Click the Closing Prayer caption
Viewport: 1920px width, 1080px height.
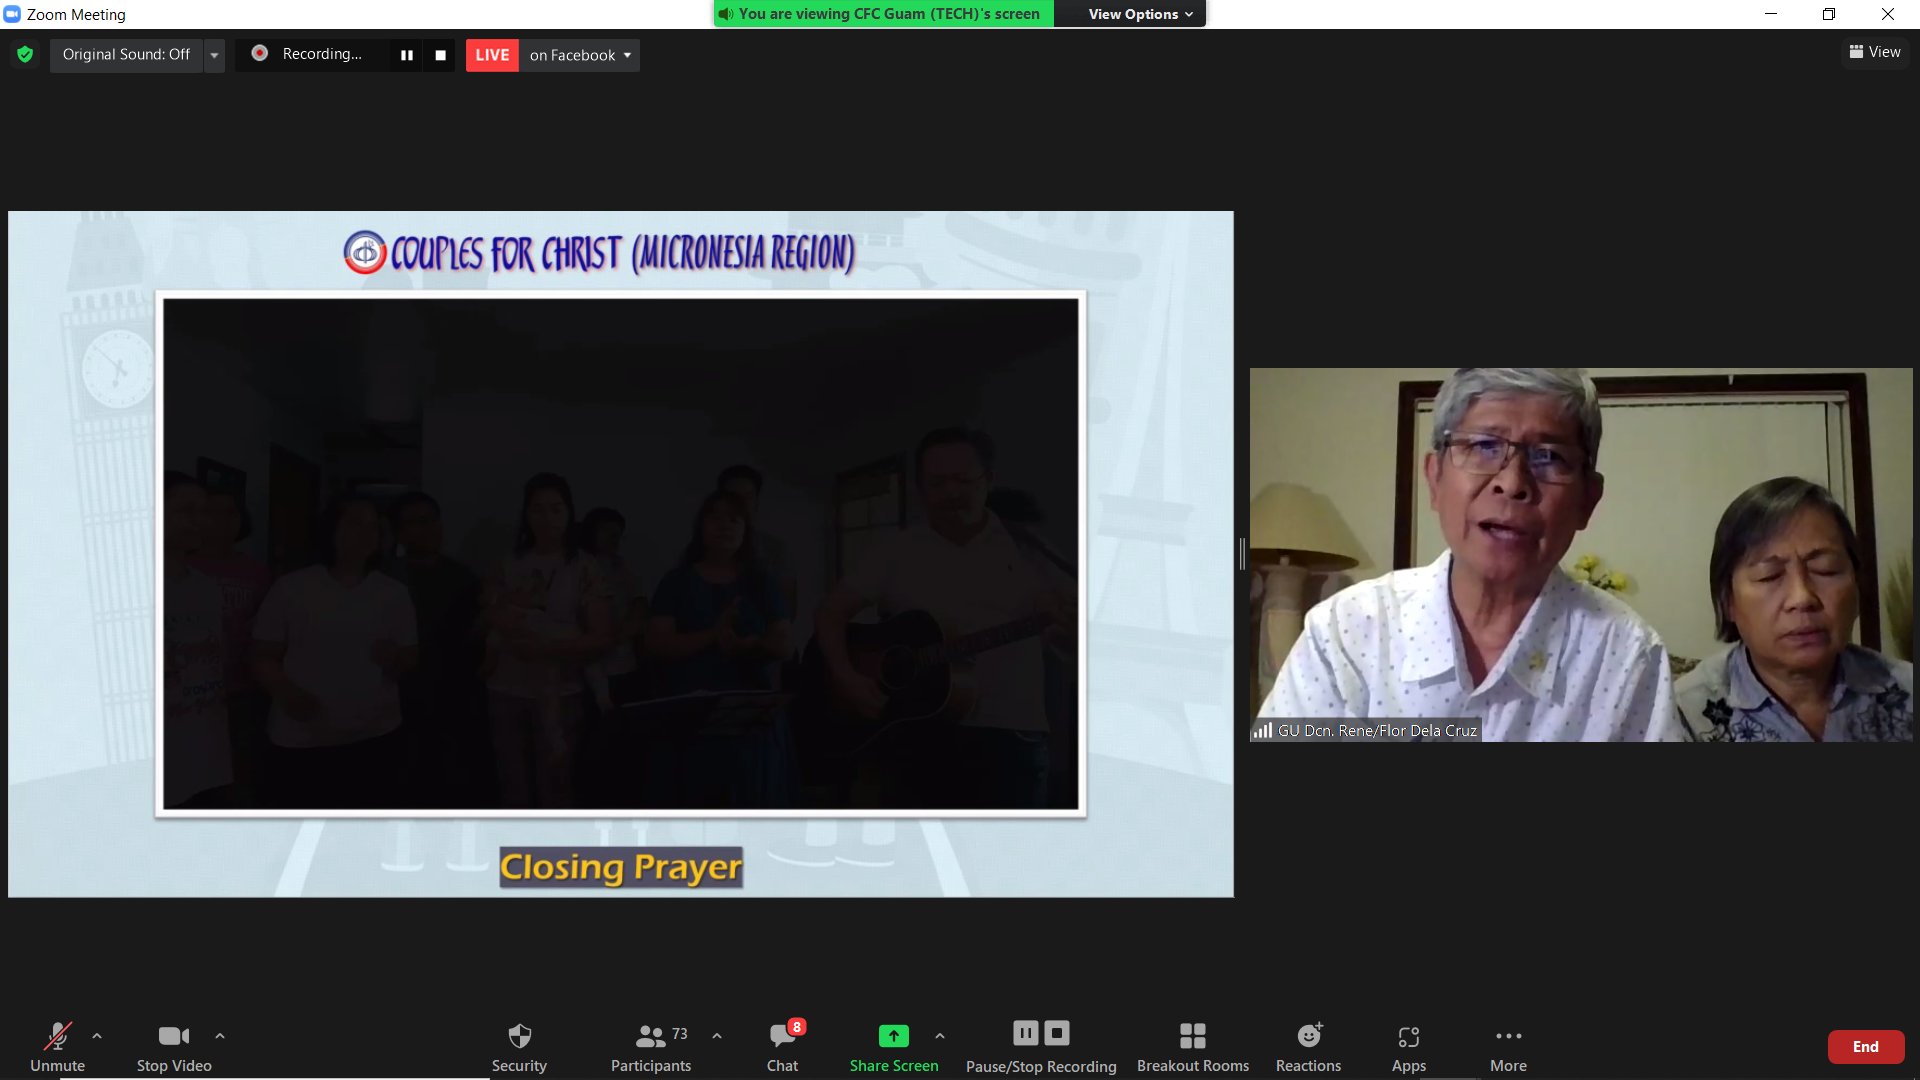point(621,867)
